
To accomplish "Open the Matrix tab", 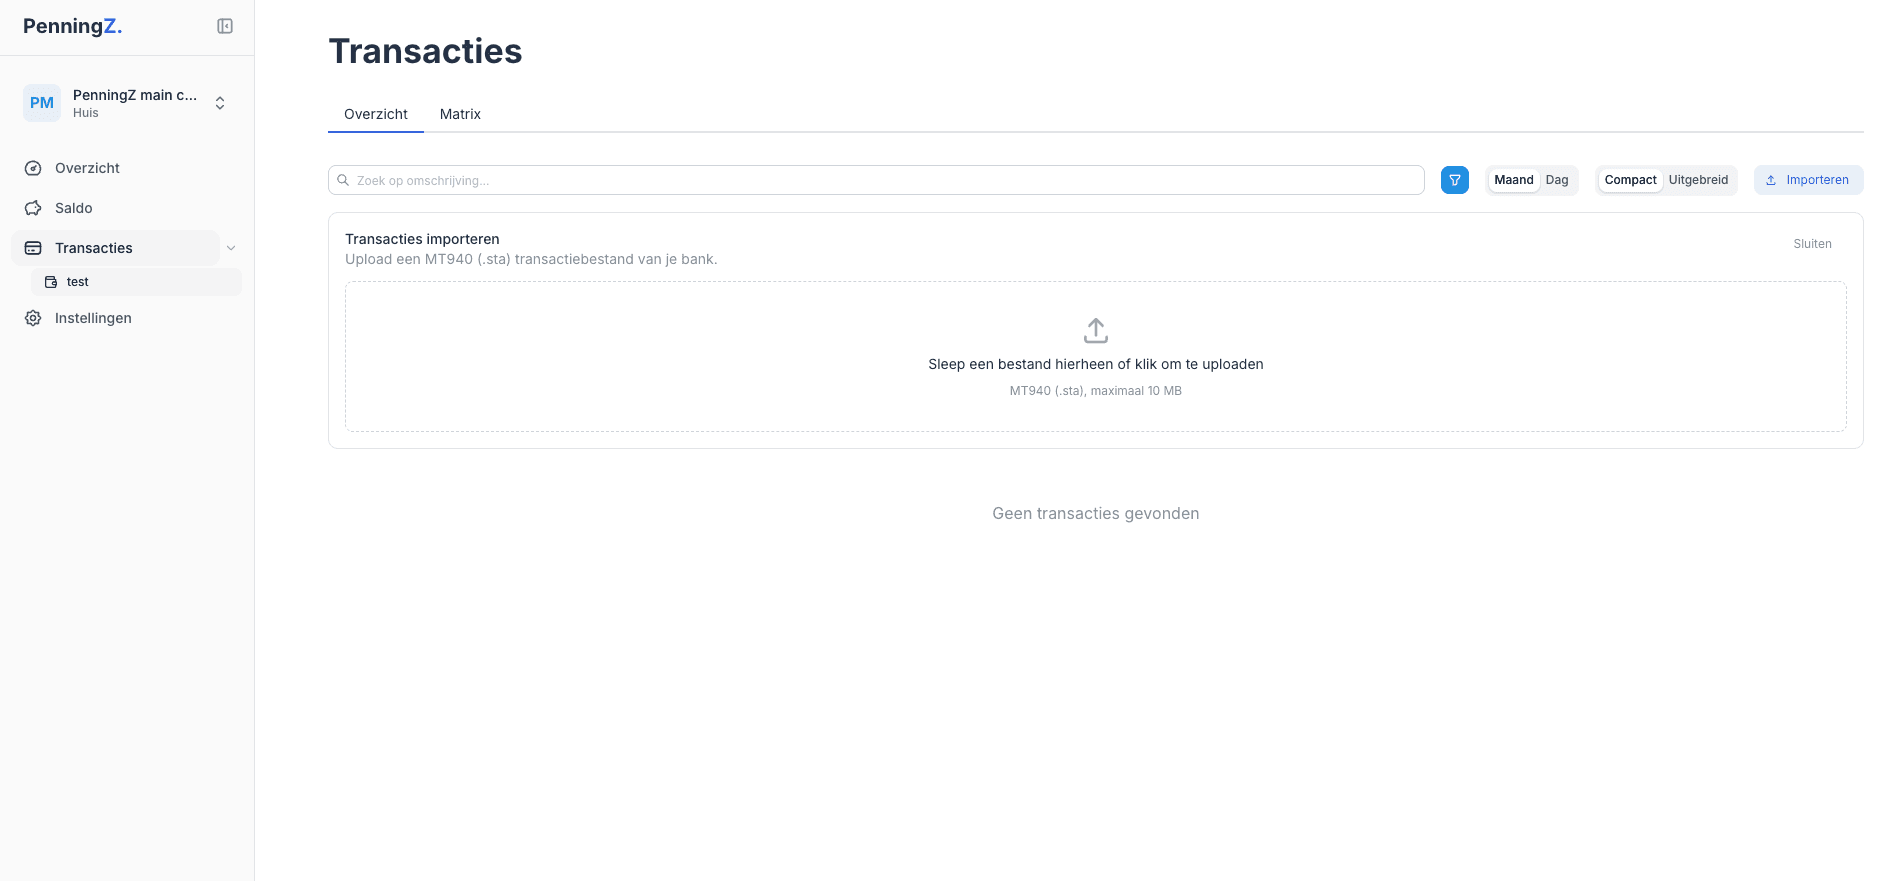I will (x=460, y=114).
